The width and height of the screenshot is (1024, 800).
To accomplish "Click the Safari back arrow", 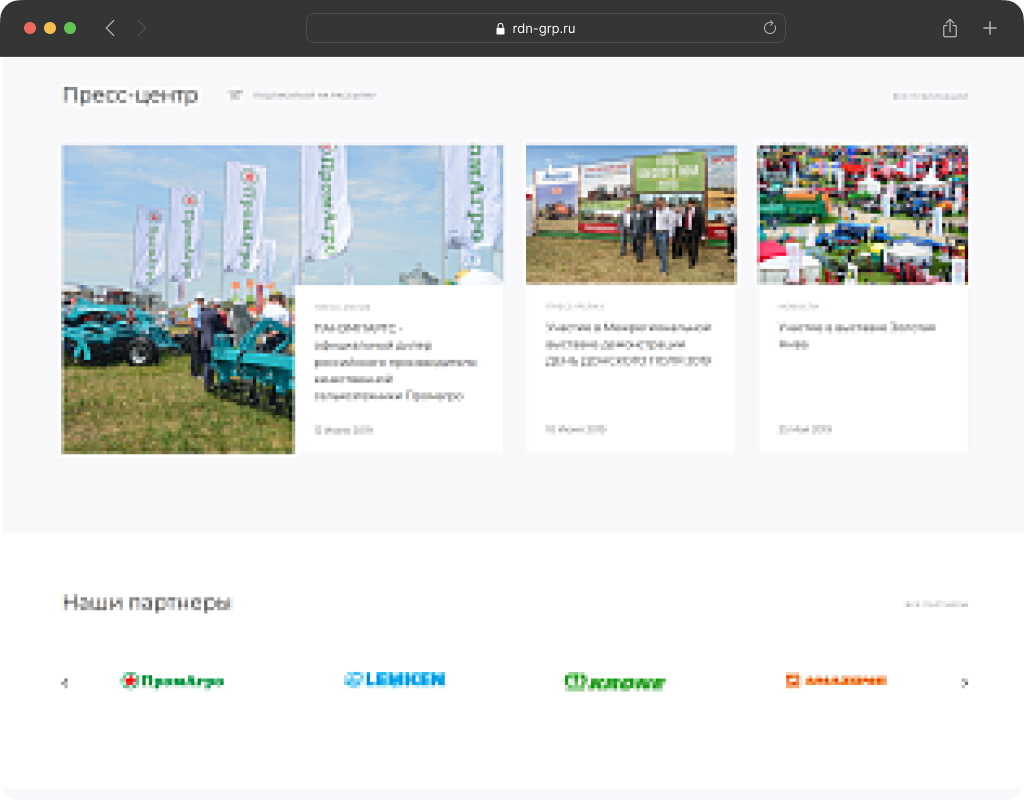I will tap(110, 29).
